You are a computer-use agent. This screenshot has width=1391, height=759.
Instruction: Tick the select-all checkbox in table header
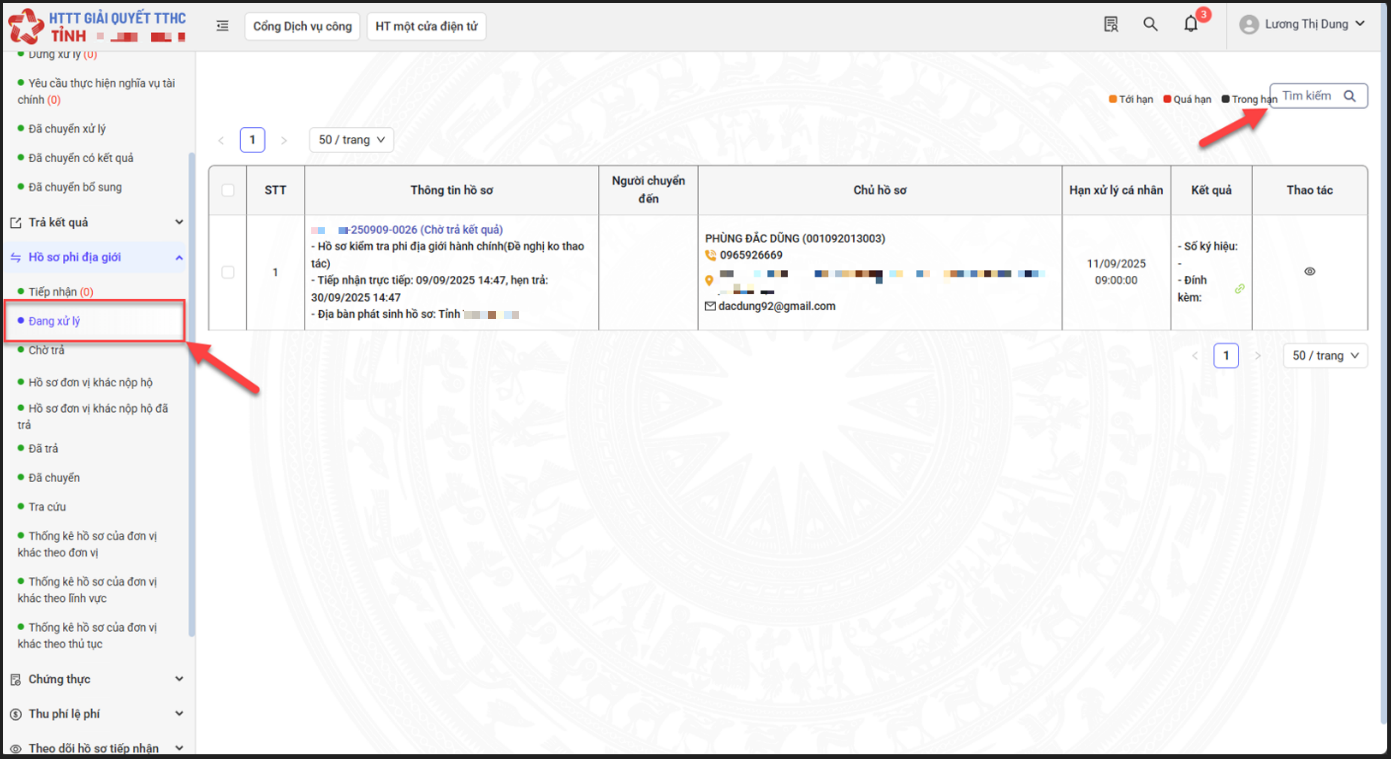click(x=228, y=190)
